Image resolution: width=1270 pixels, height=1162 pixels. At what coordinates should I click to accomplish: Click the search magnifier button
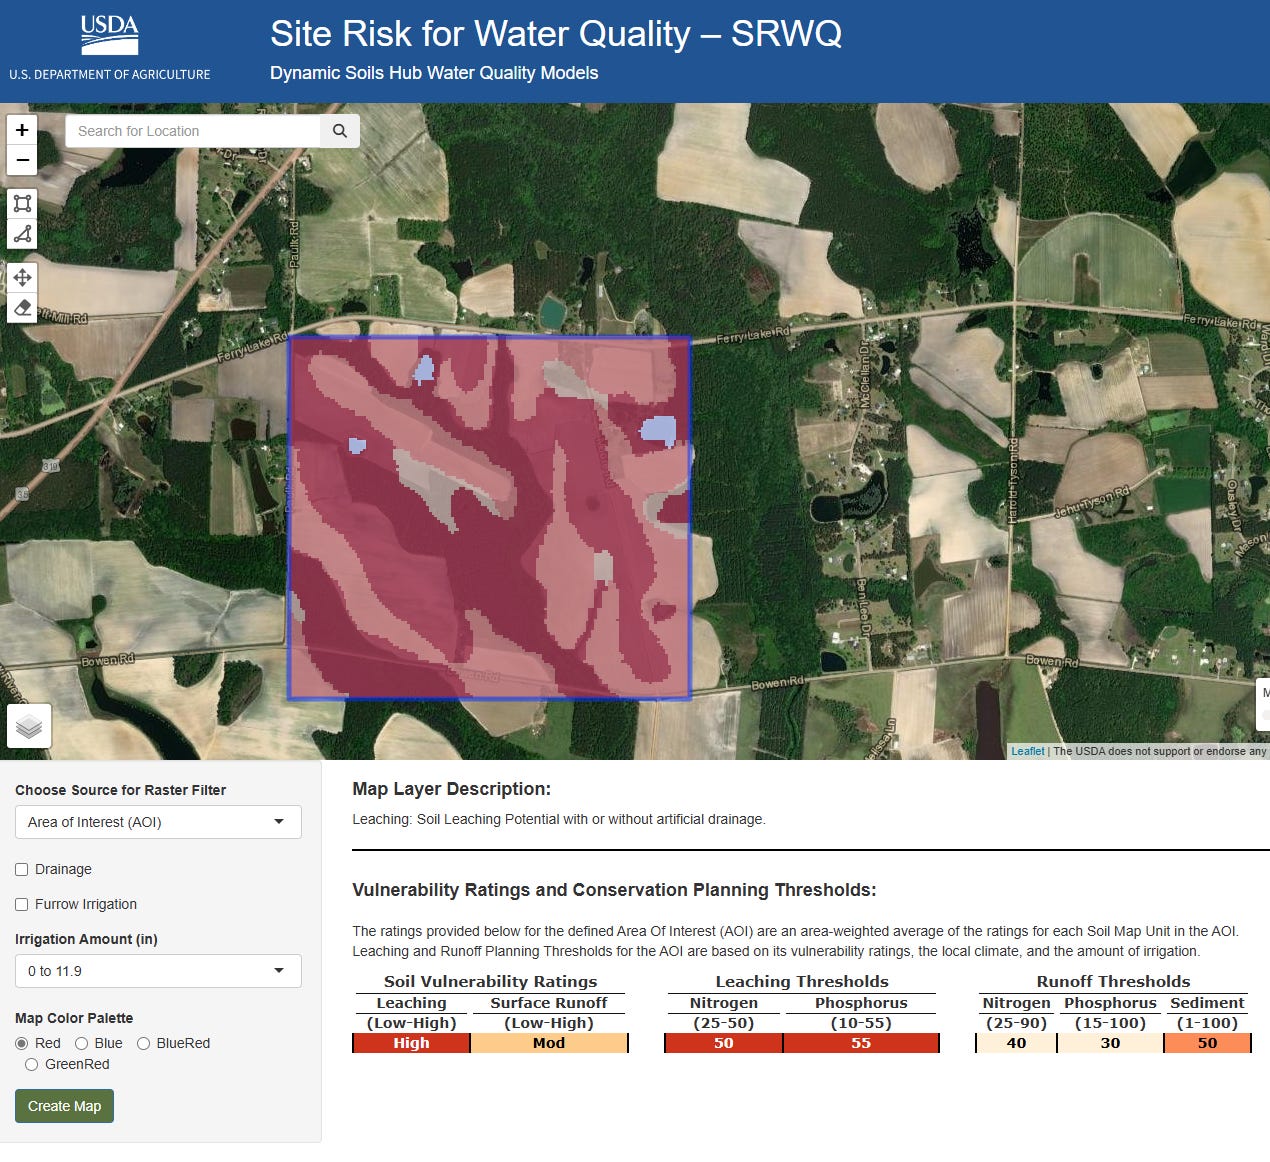[340, 131]
